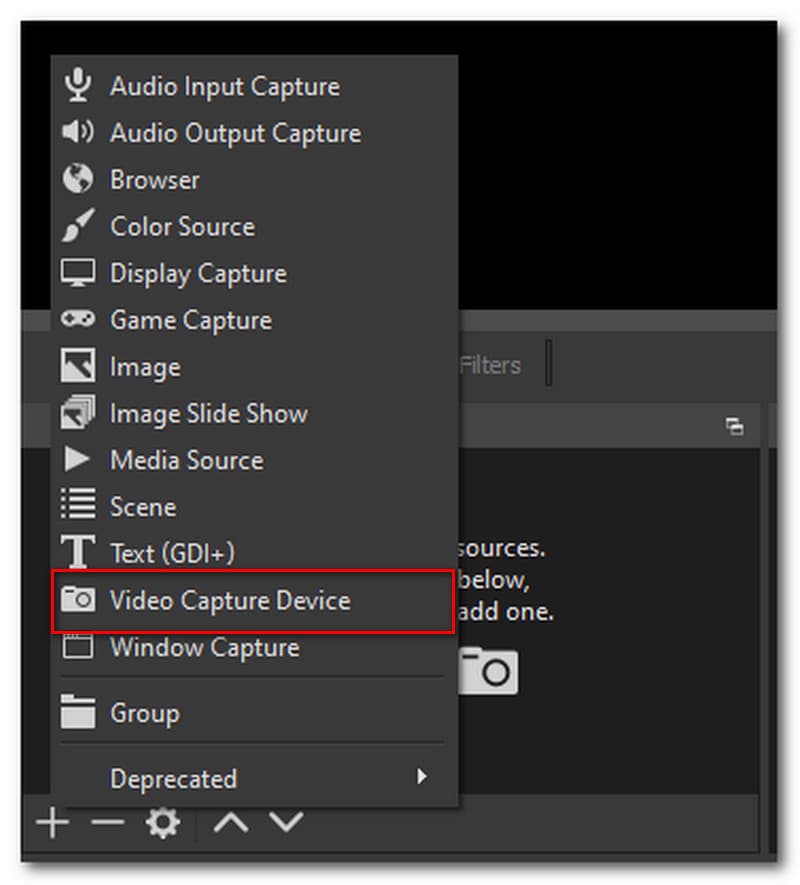Add a source with the plus button
Viewport: 800px width, 885px height.
(x=53, y=822)
